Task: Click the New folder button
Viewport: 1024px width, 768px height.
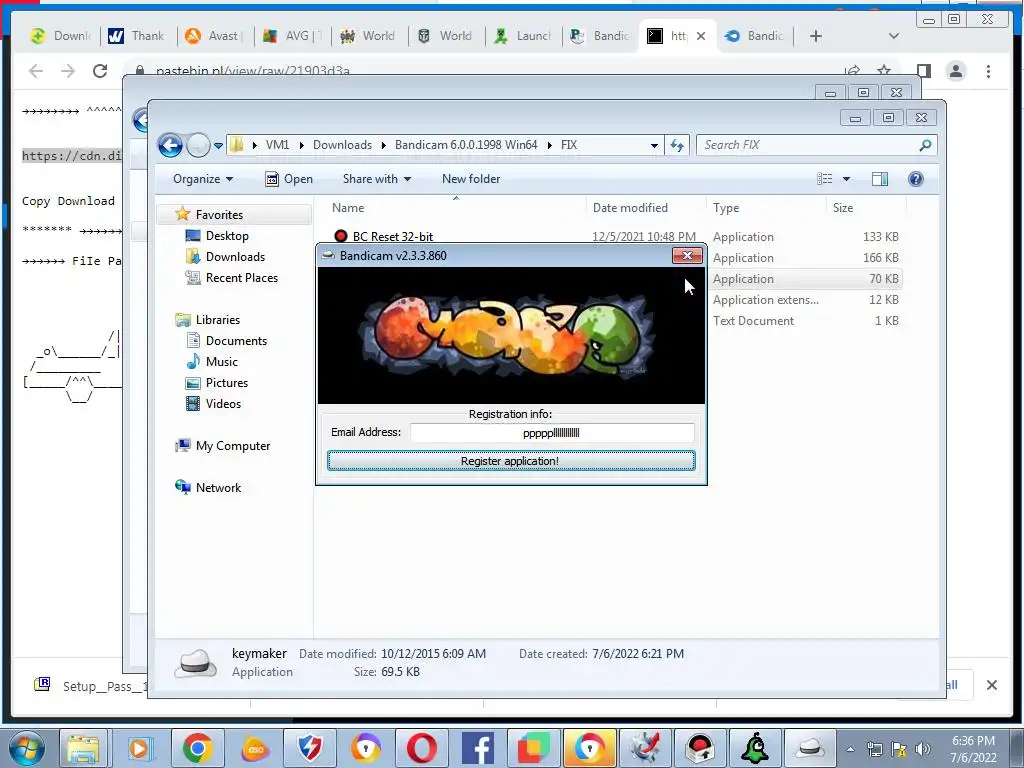Action: click(471, 179)
